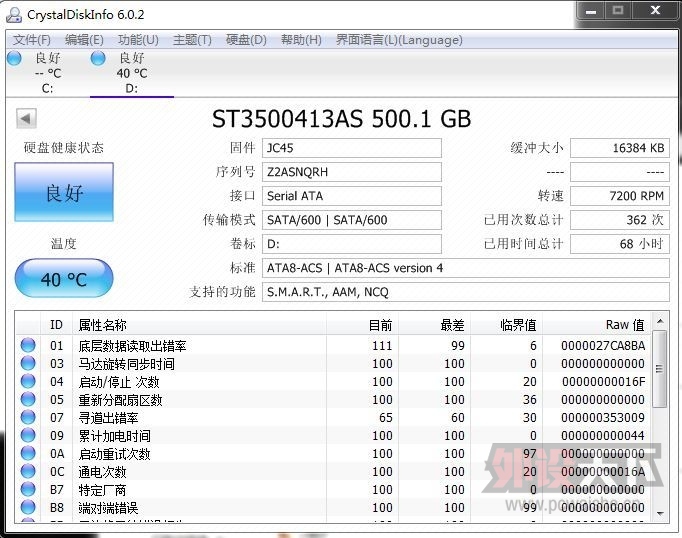Click the CrystalDiskInfo app icon in title bar
682x538 pixels.
pyautogui.click(x=14, y=14)
